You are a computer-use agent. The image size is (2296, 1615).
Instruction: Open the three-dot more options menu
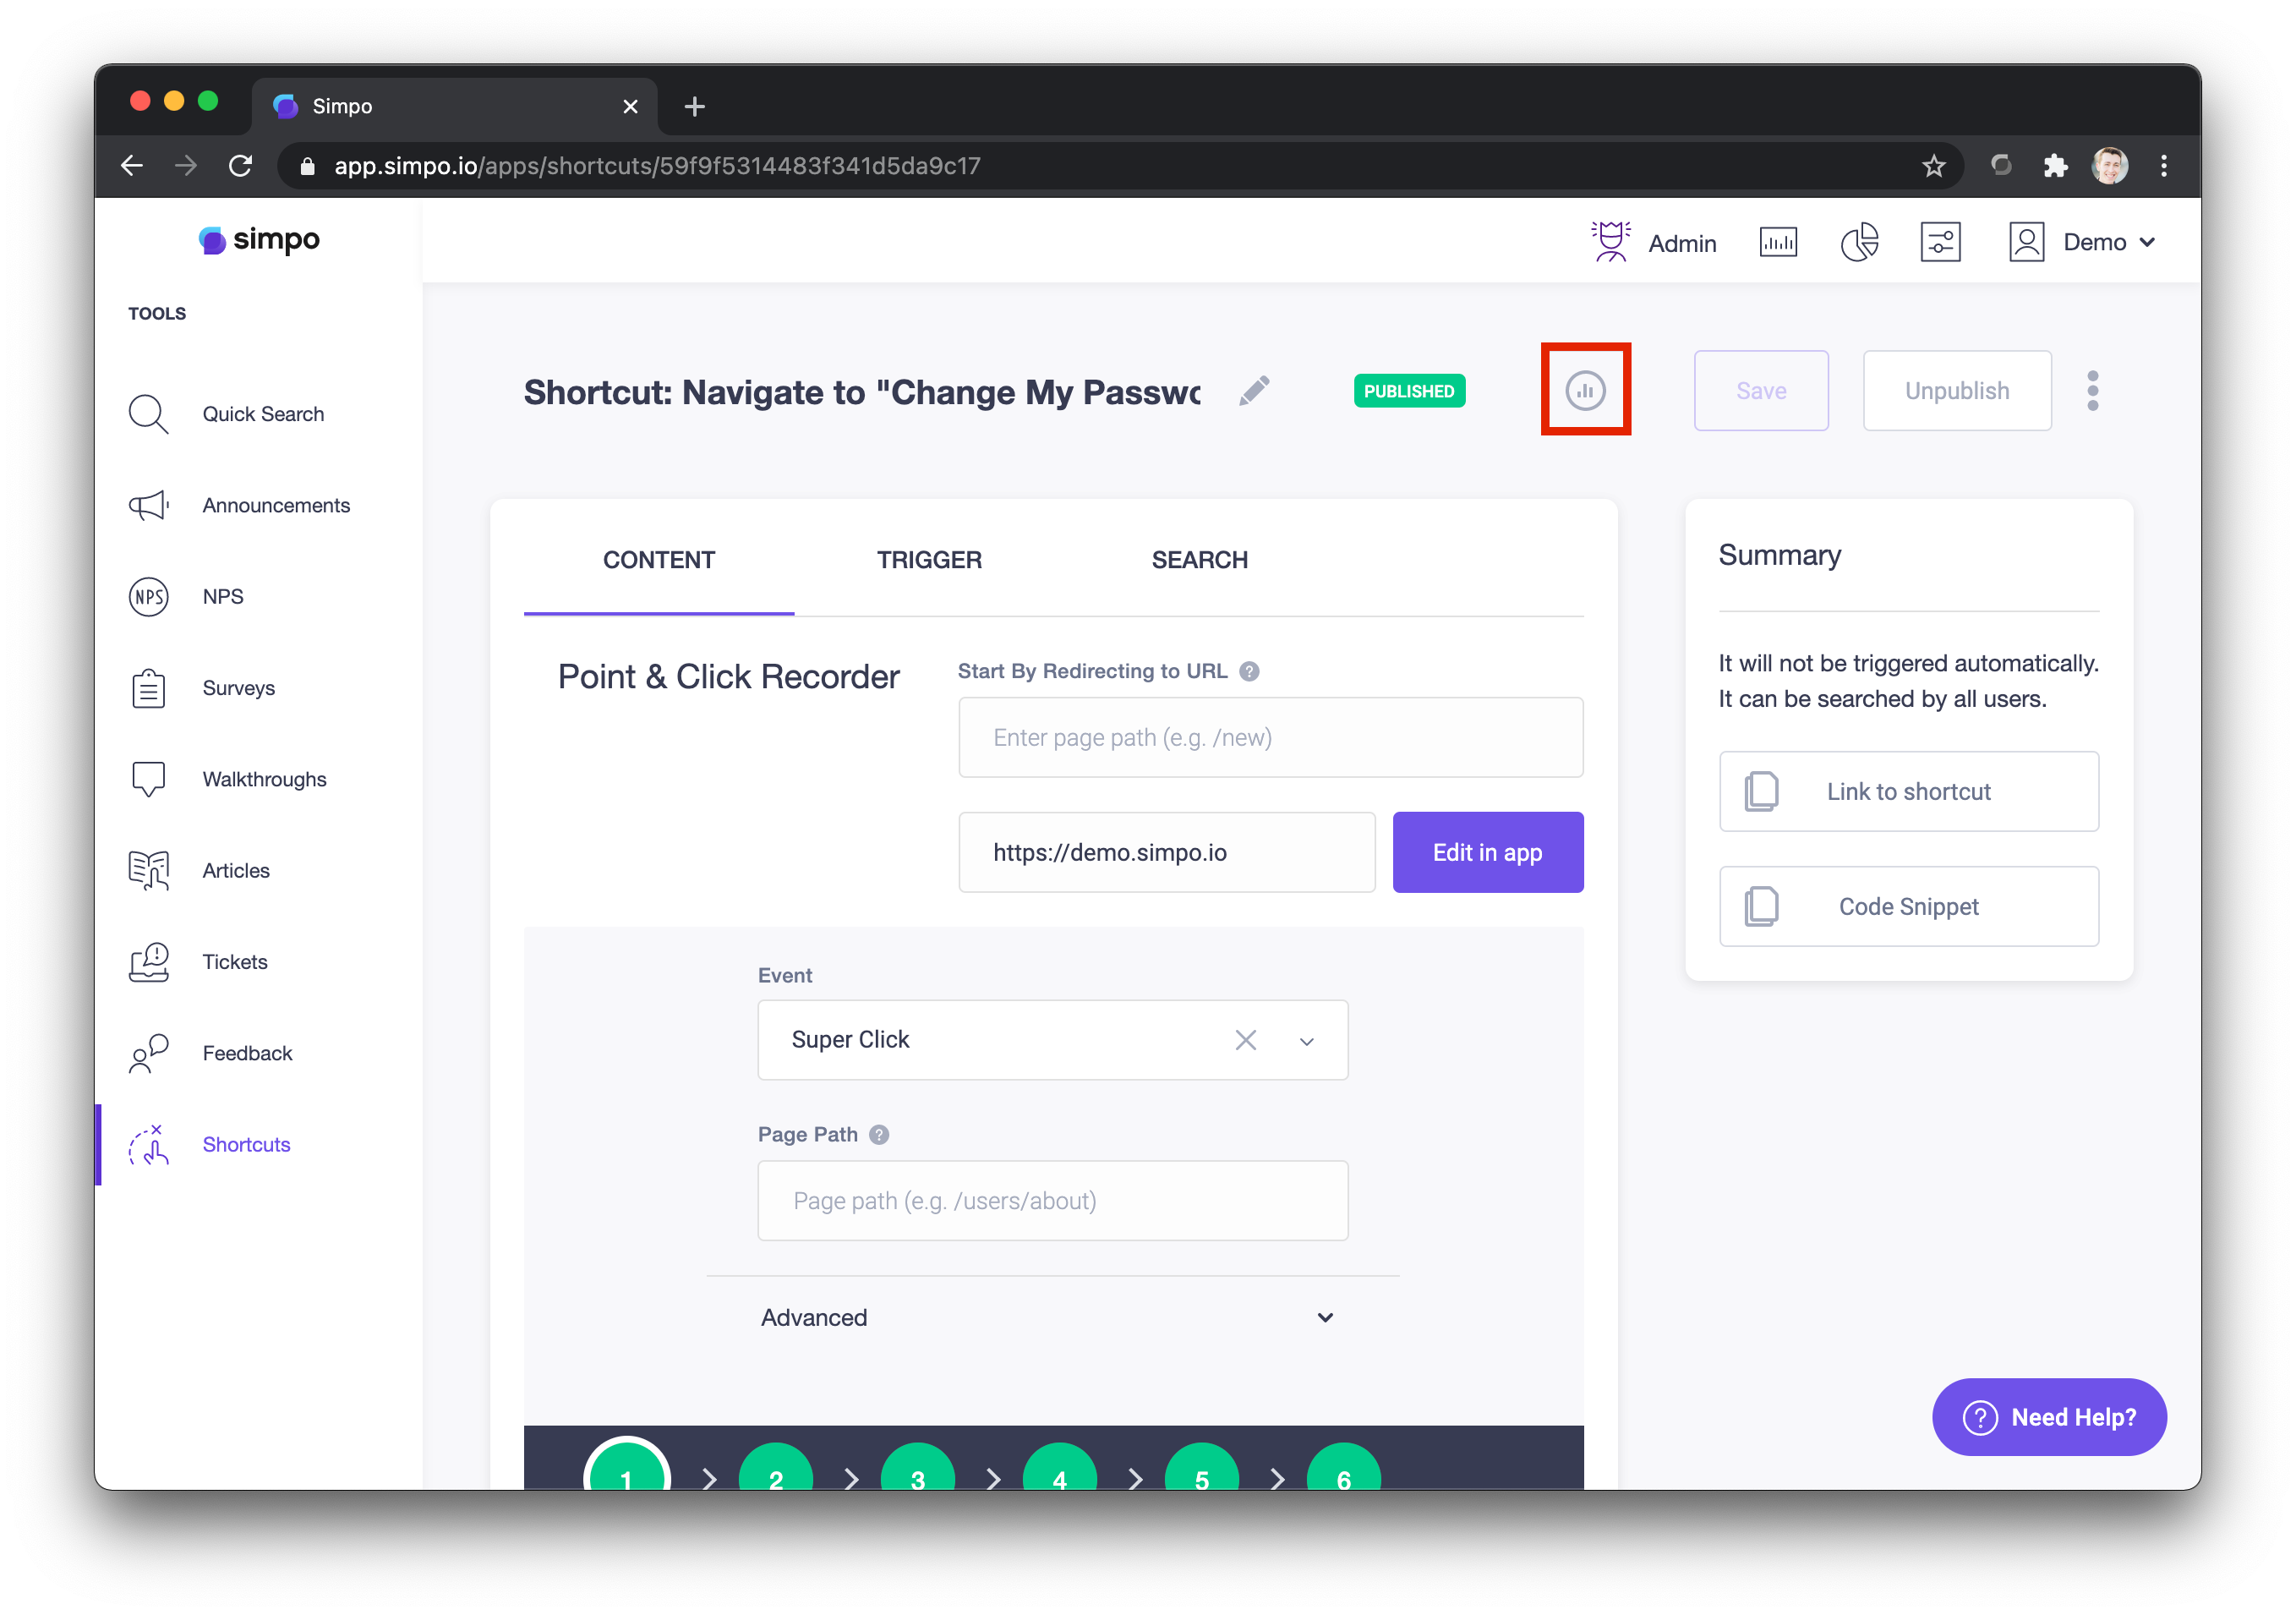point(2092,391)
